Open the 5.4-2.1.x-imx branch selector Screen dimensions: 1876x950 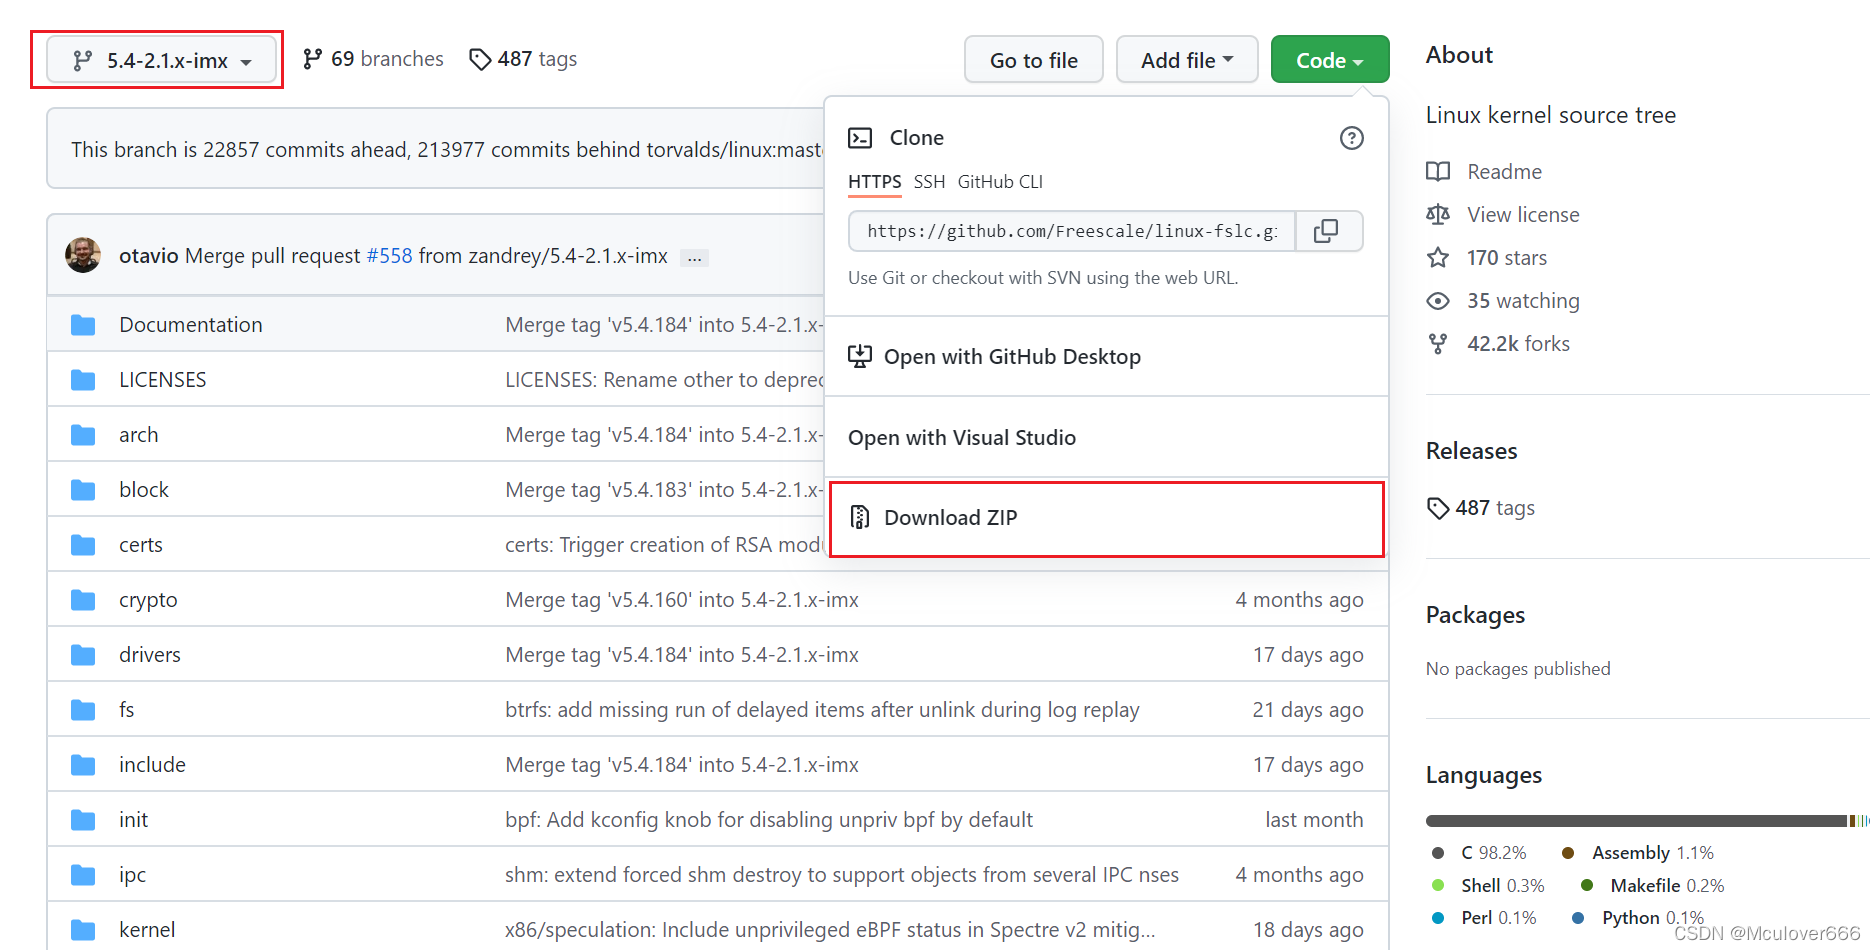point(162,60)
